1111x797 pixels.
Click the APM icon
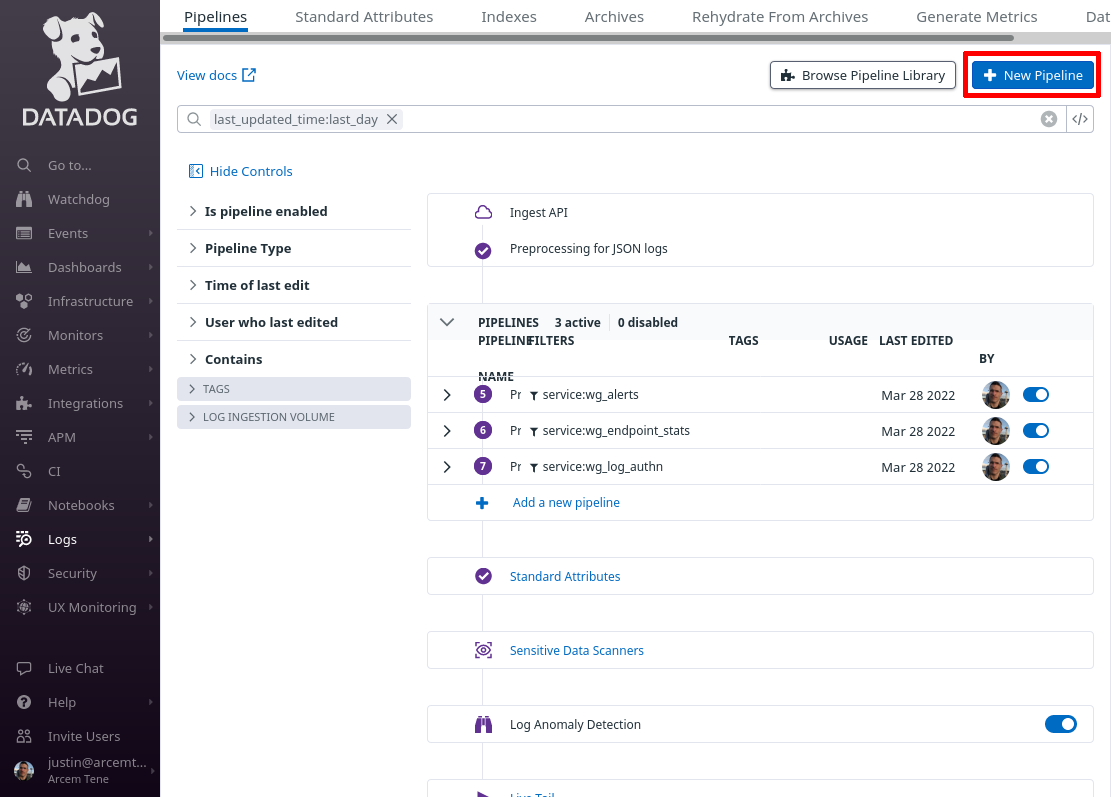coord(24,437)
